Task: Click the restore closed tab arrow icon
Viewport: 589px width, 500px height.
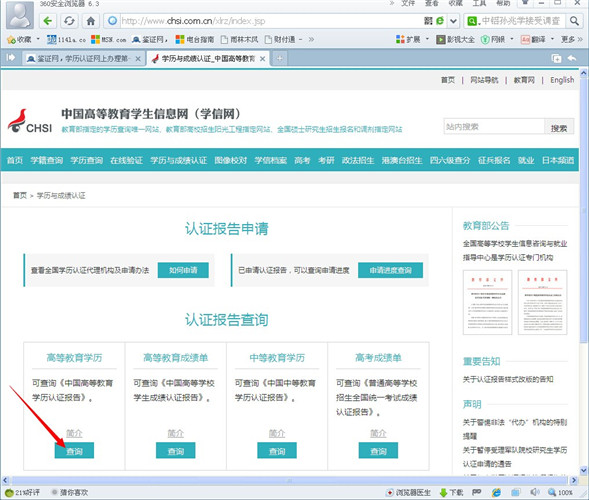Action: 572,58
